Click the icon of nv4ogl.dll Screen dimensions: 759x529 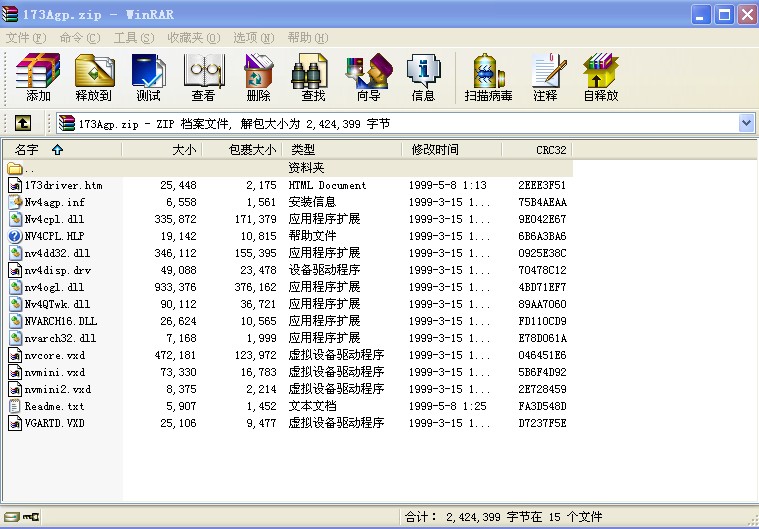tap(15, 287)
